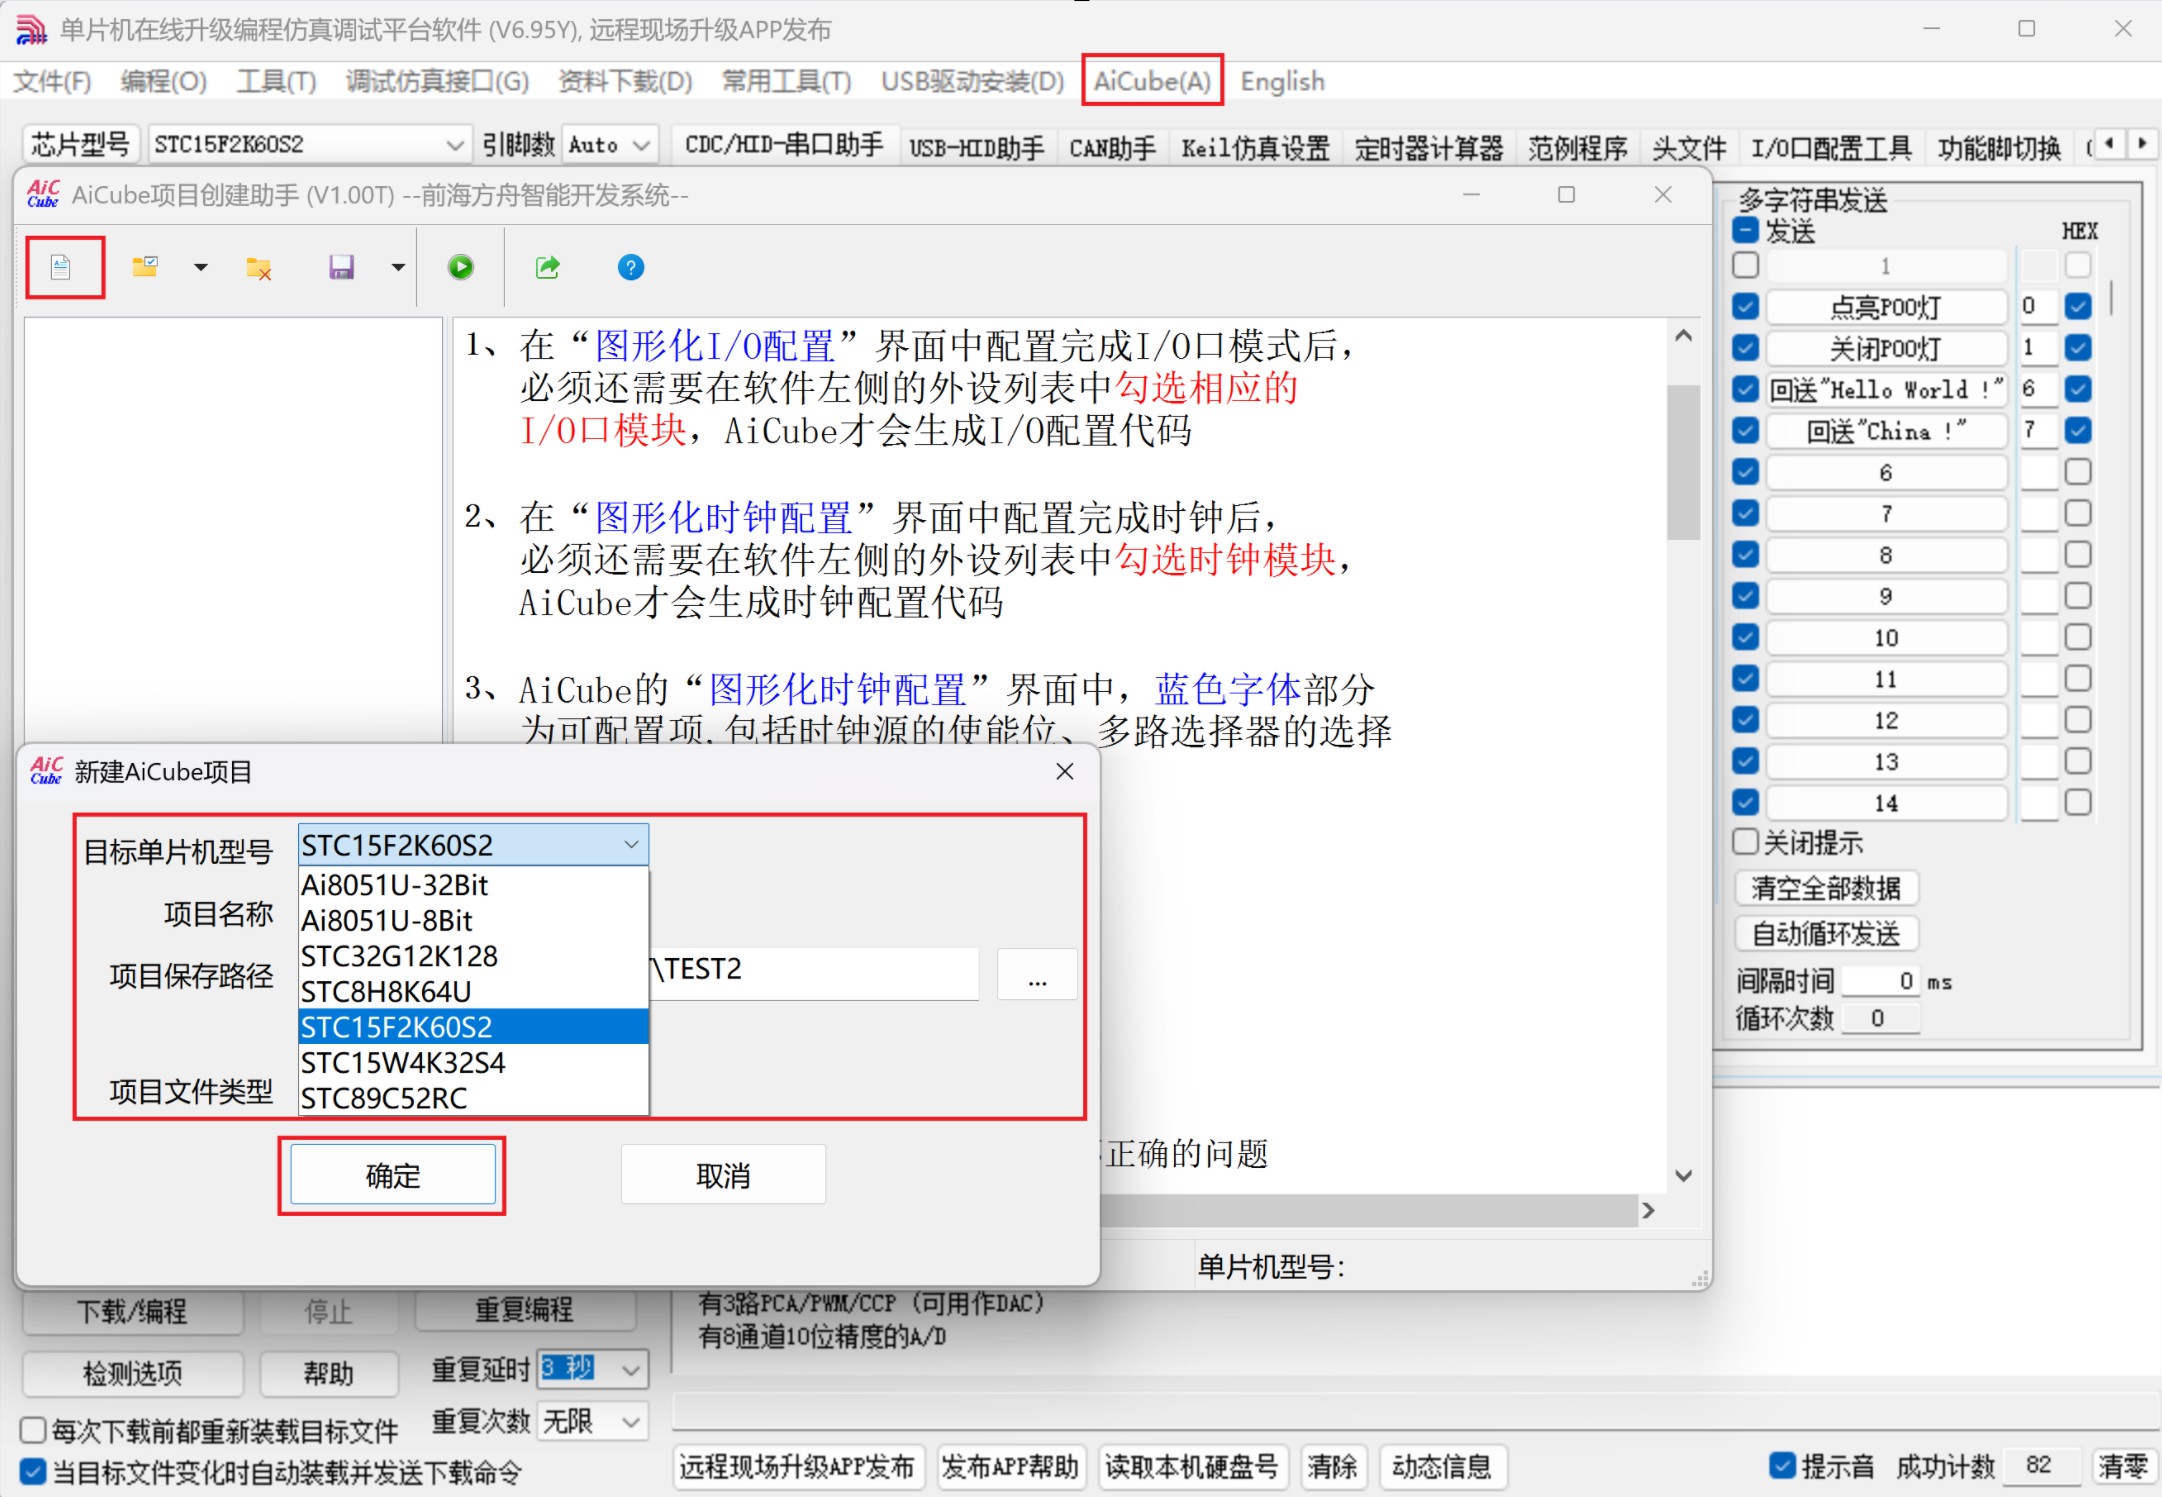
Task: Click 读取本机硬盘号 button
Action: [1192, 1467]
